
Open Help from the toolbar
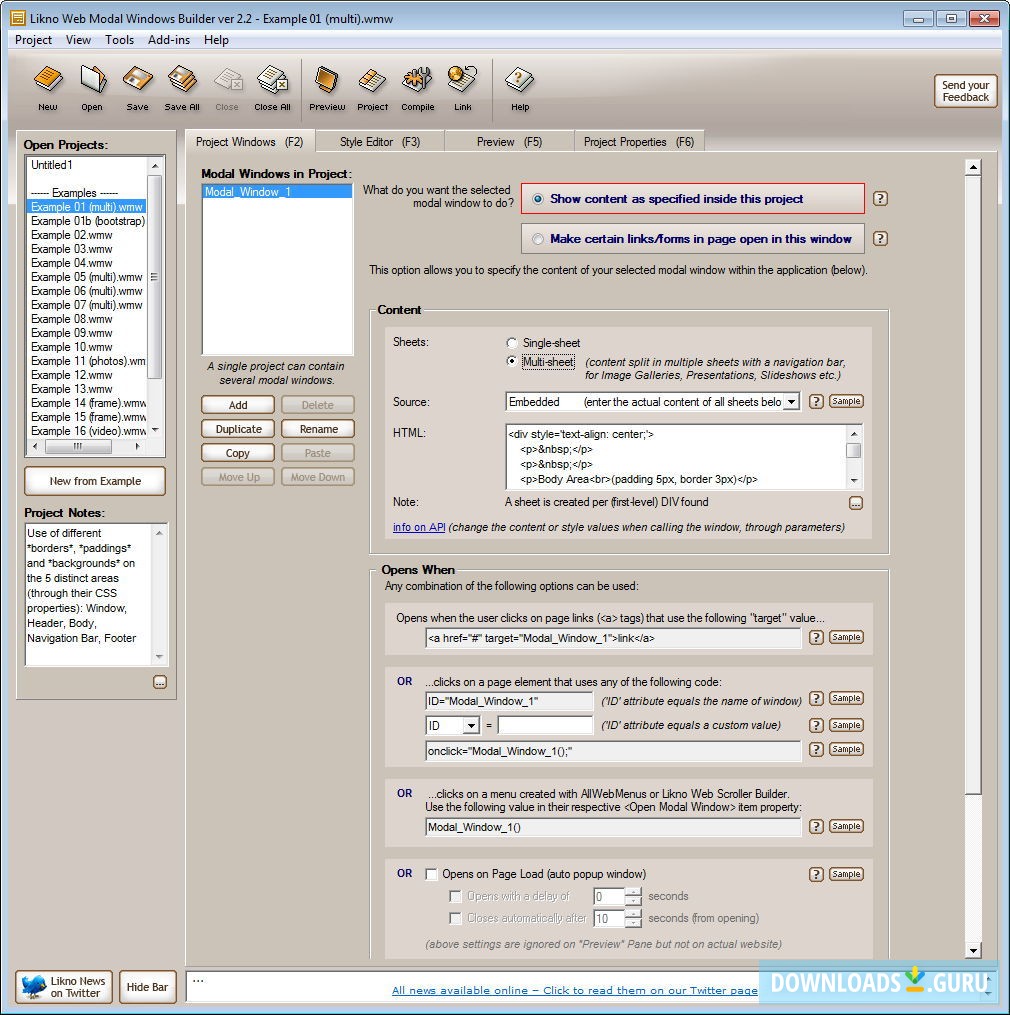[x=520, y=88]
